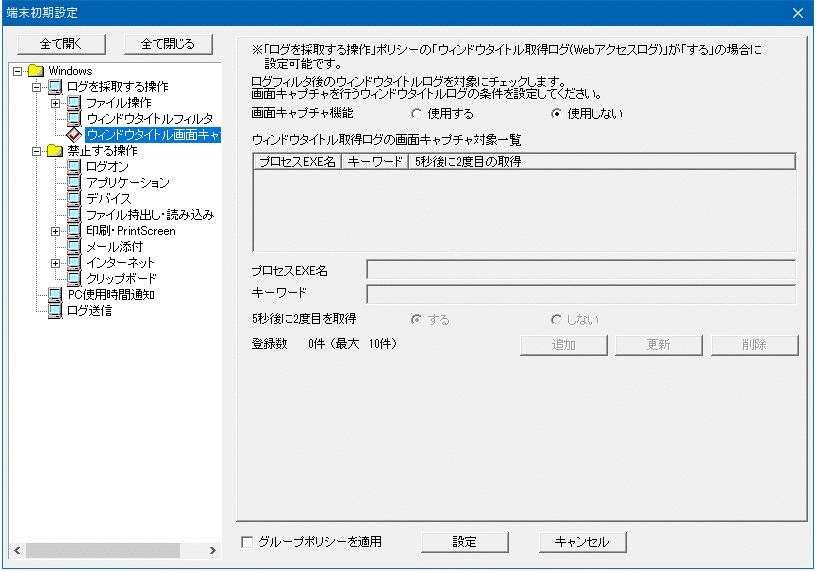The height and width of the screenshot is (571, 816).
Task: Click the アプリケーション computer icon
Action: tap(74, 183)
